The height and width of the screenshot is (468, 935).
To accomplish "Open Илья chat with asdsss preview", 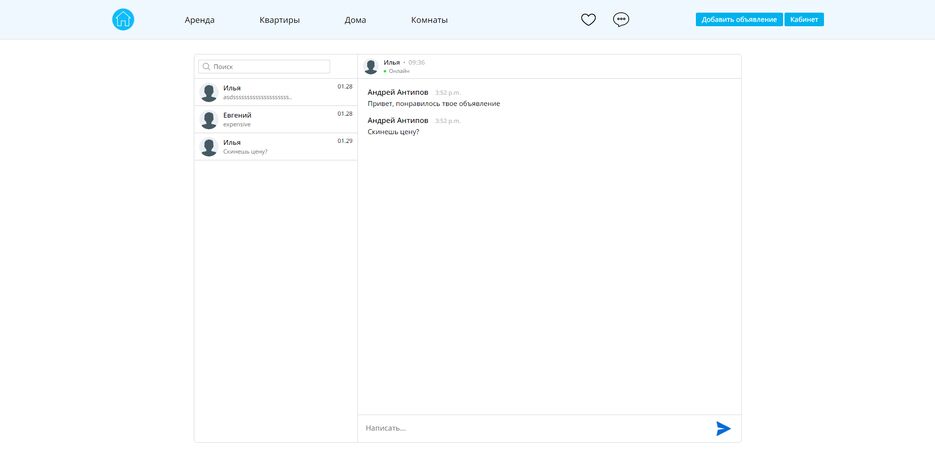I will (x=275, y=92).
